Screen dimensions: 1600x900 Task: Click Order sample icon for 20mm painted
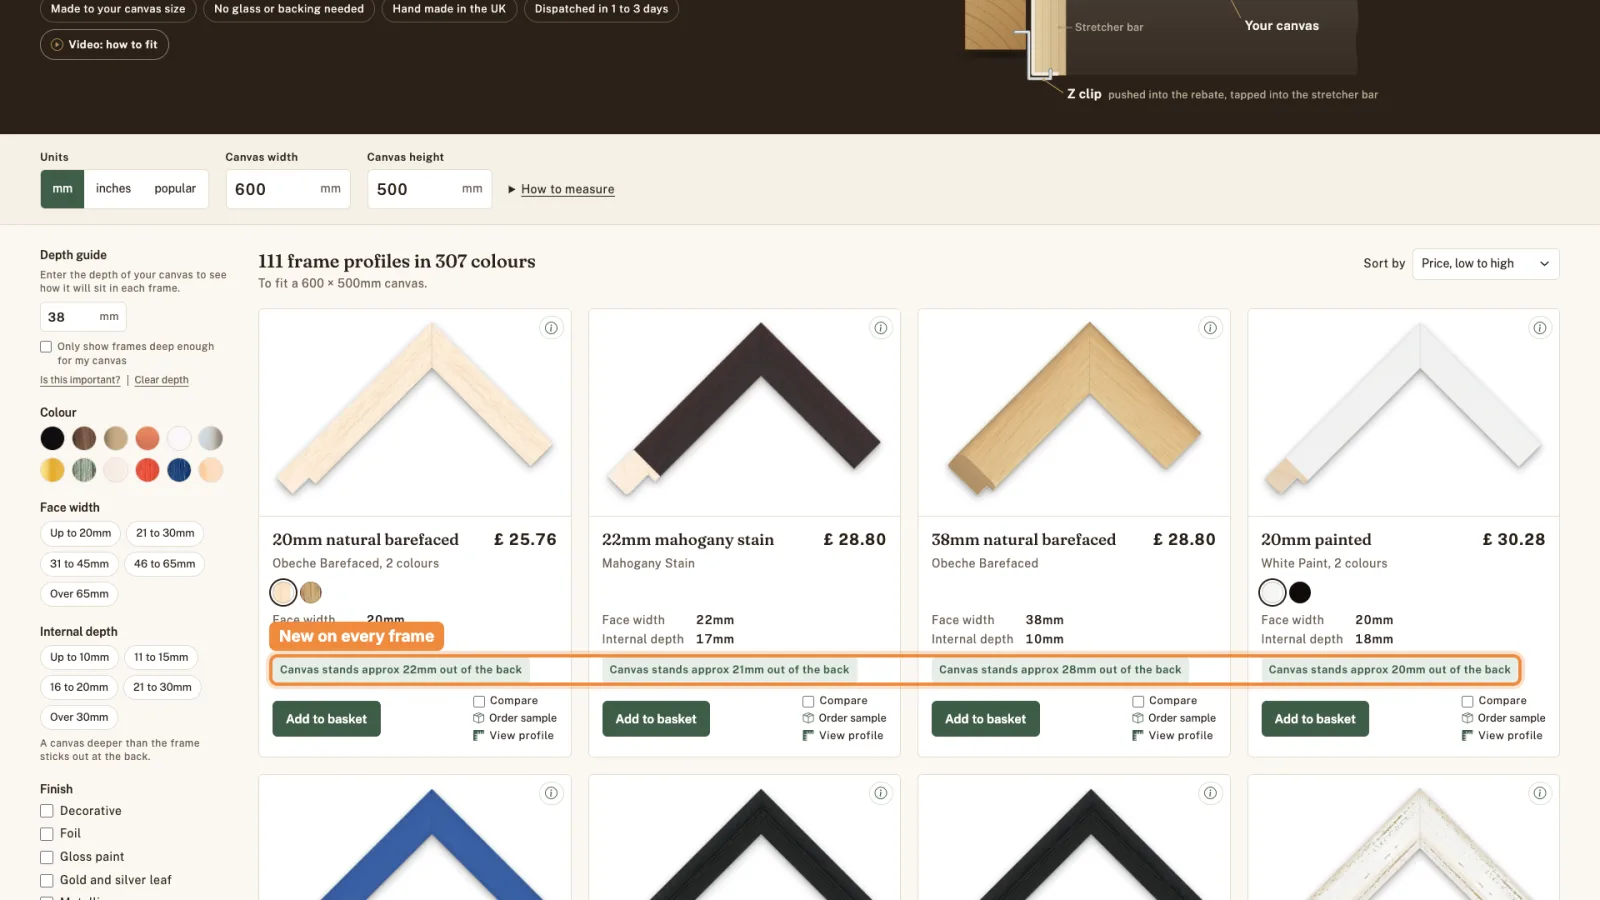tap(1467, 718)
